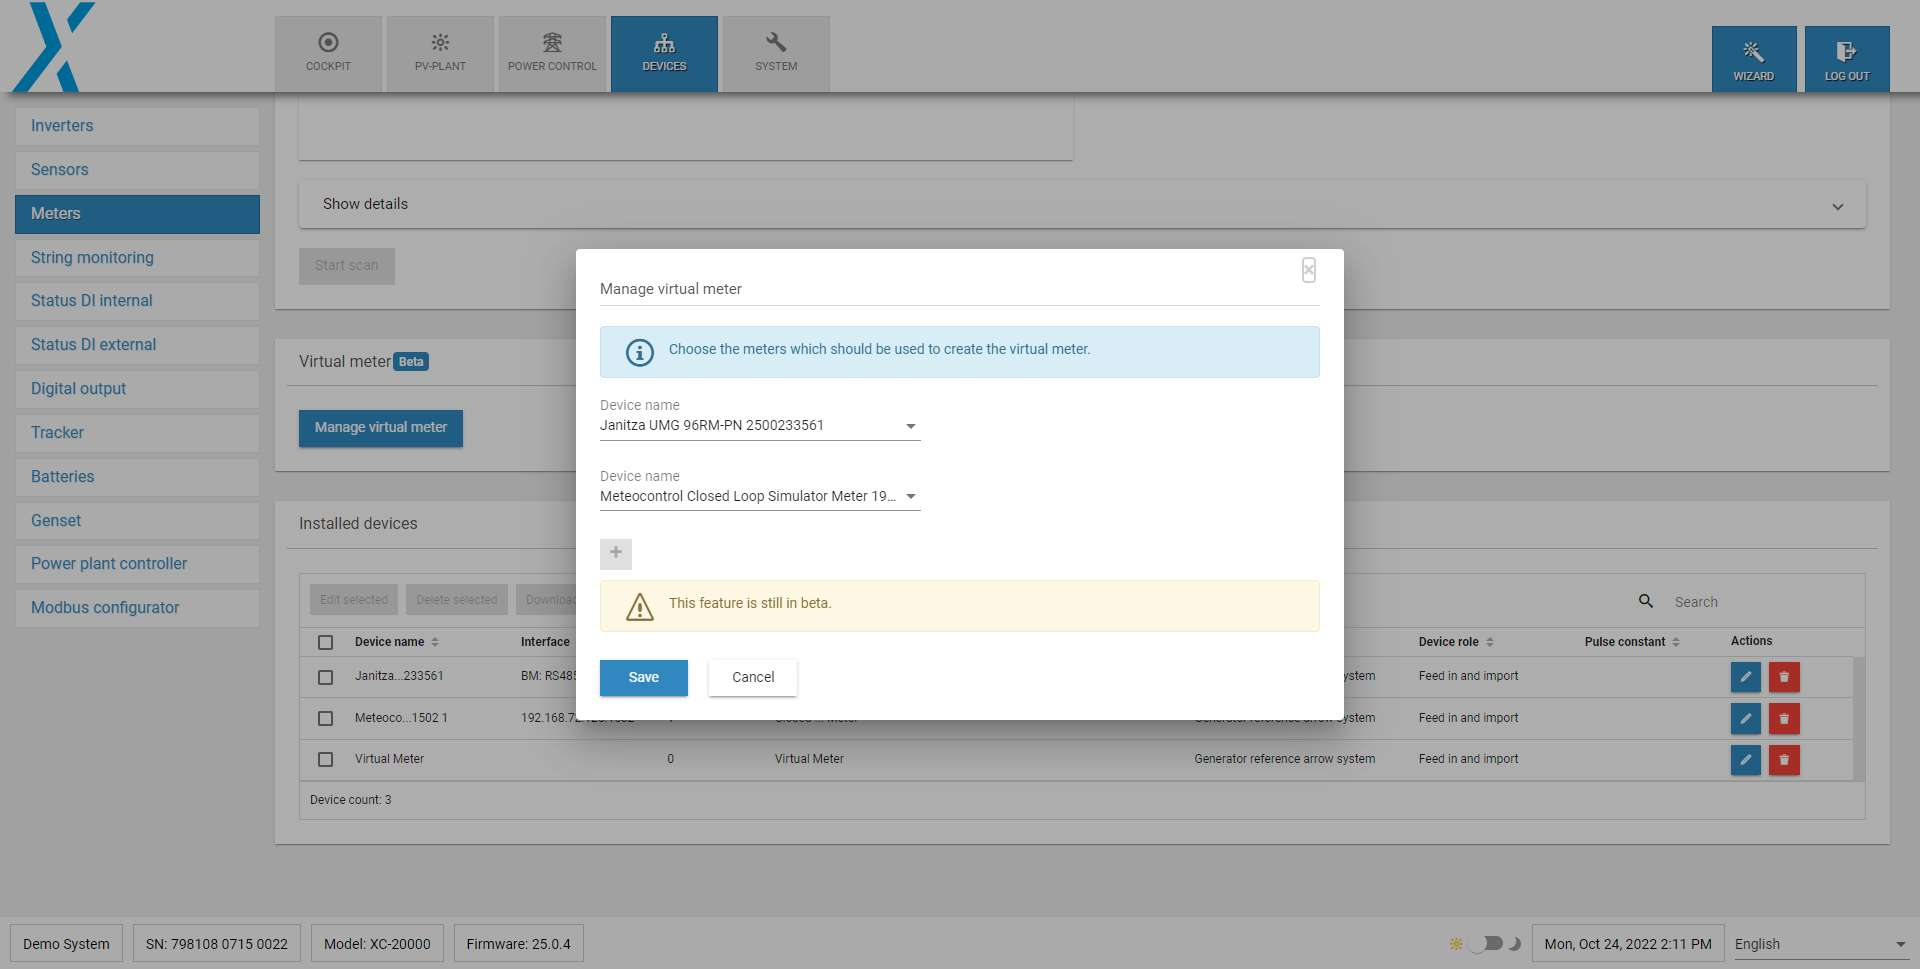Edit the Virtual Meter row
The width and height of the screenshot is (1920, 969).
[1746, 760]
